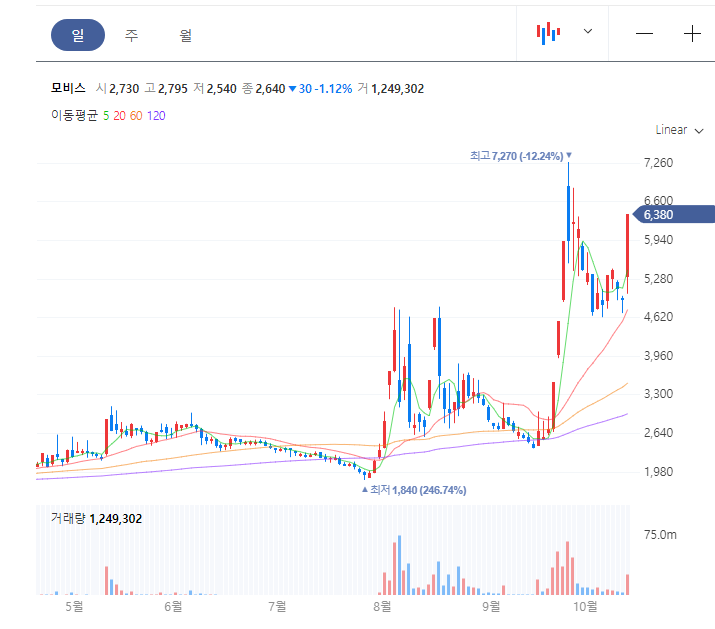The width and height of the screenshot is (715, 629).
Task: Click the 거래량 1,249,302 volume label
Action: 96,519
